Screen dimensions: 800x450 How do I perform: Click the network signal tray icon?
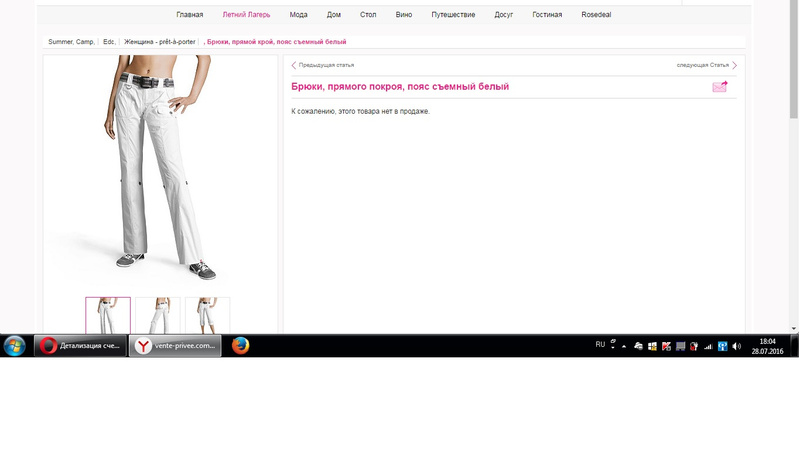coord(708,346)
